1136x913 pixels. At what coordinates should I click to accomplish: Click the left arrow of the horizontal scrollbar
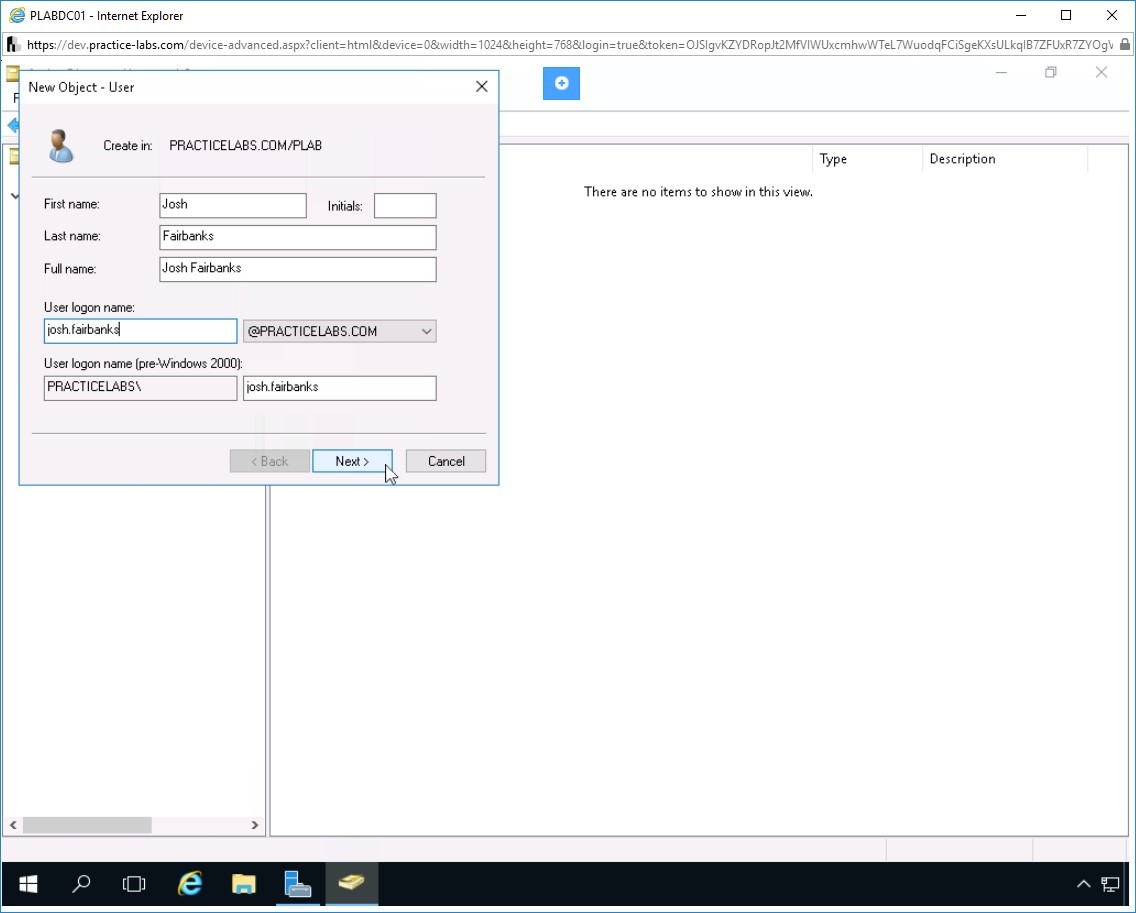point(13,825)
